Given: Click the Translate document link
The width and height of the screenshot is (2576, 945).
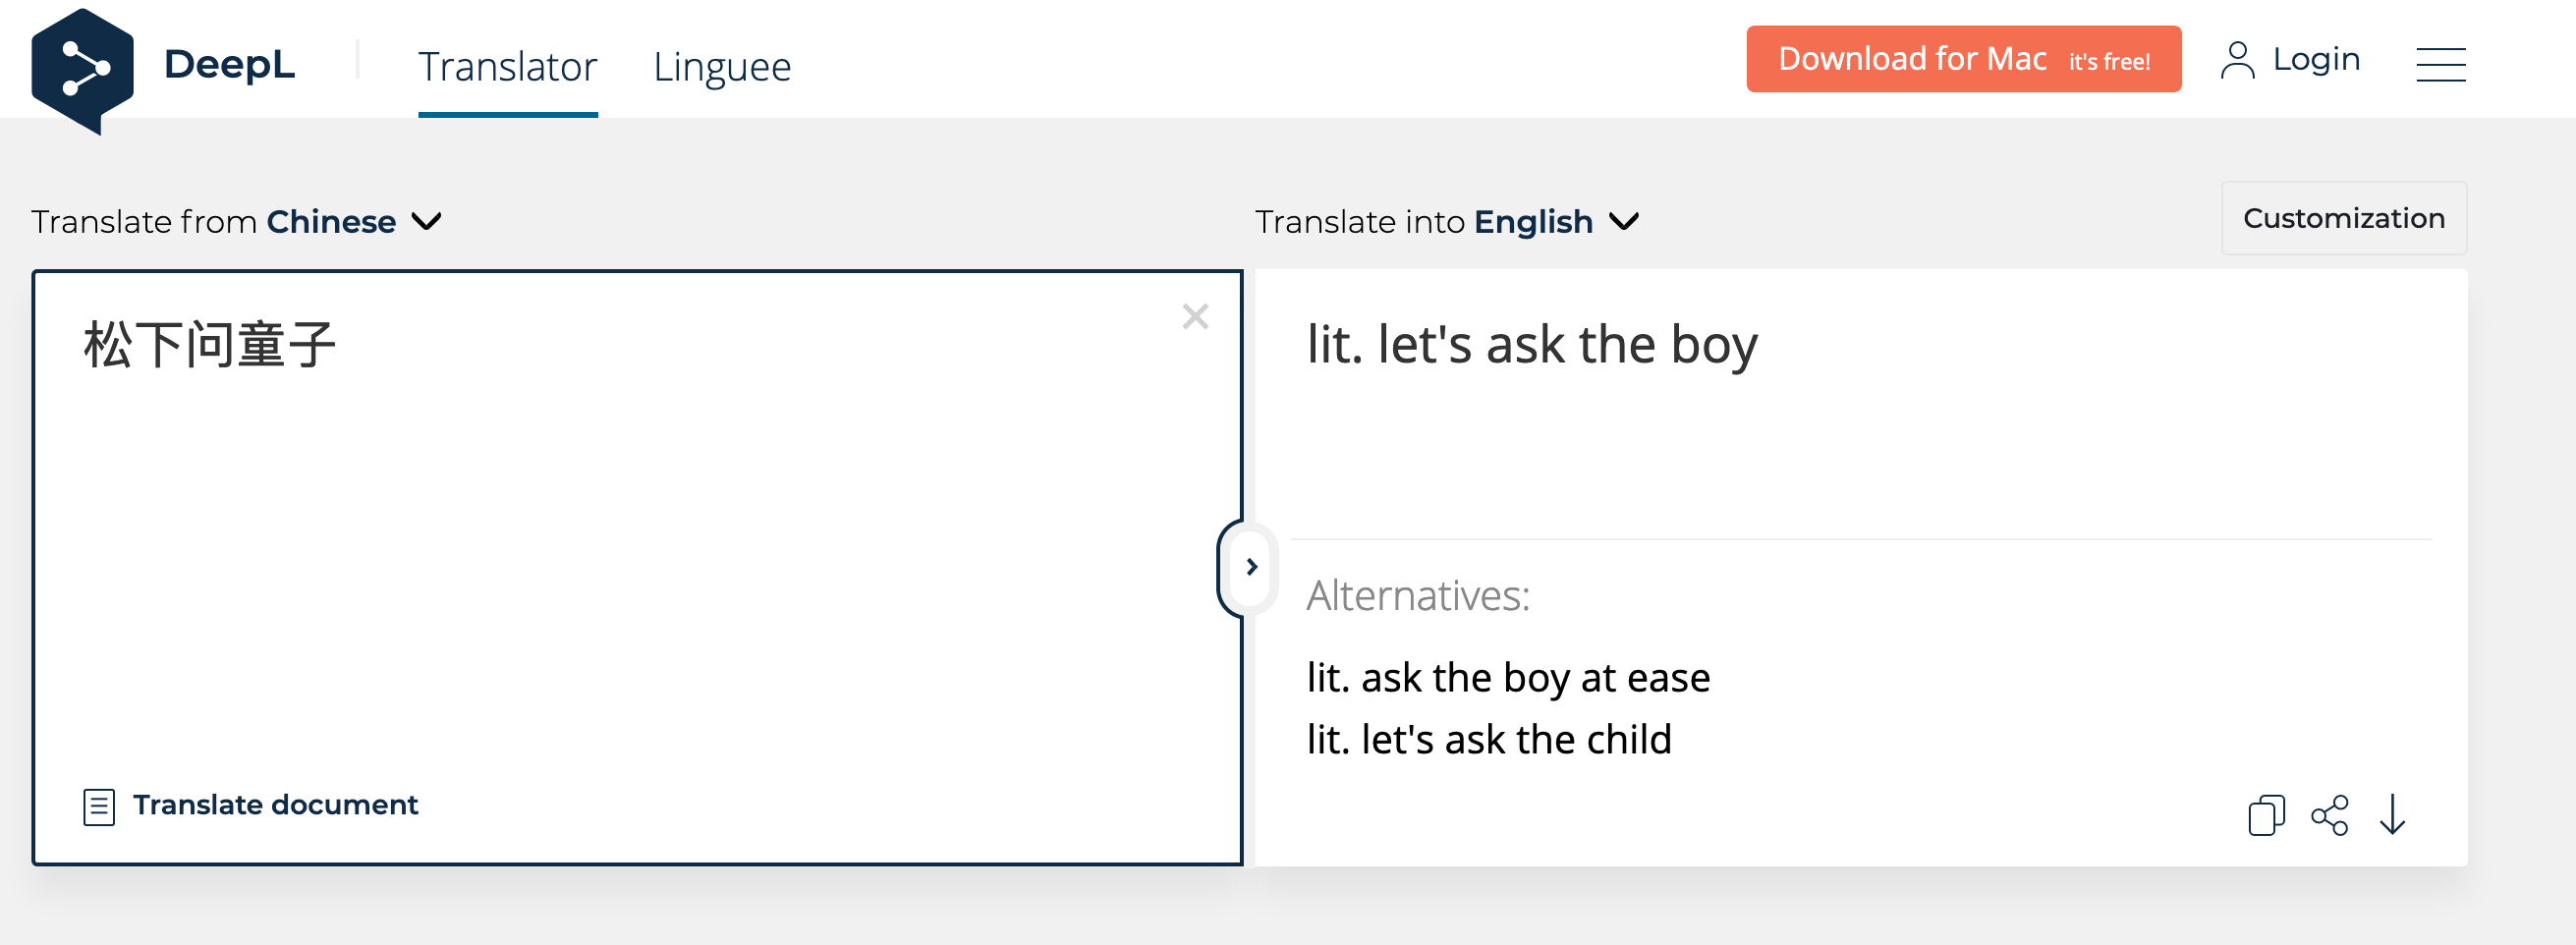Looking at the screenshot, I should tap(275, 805).
